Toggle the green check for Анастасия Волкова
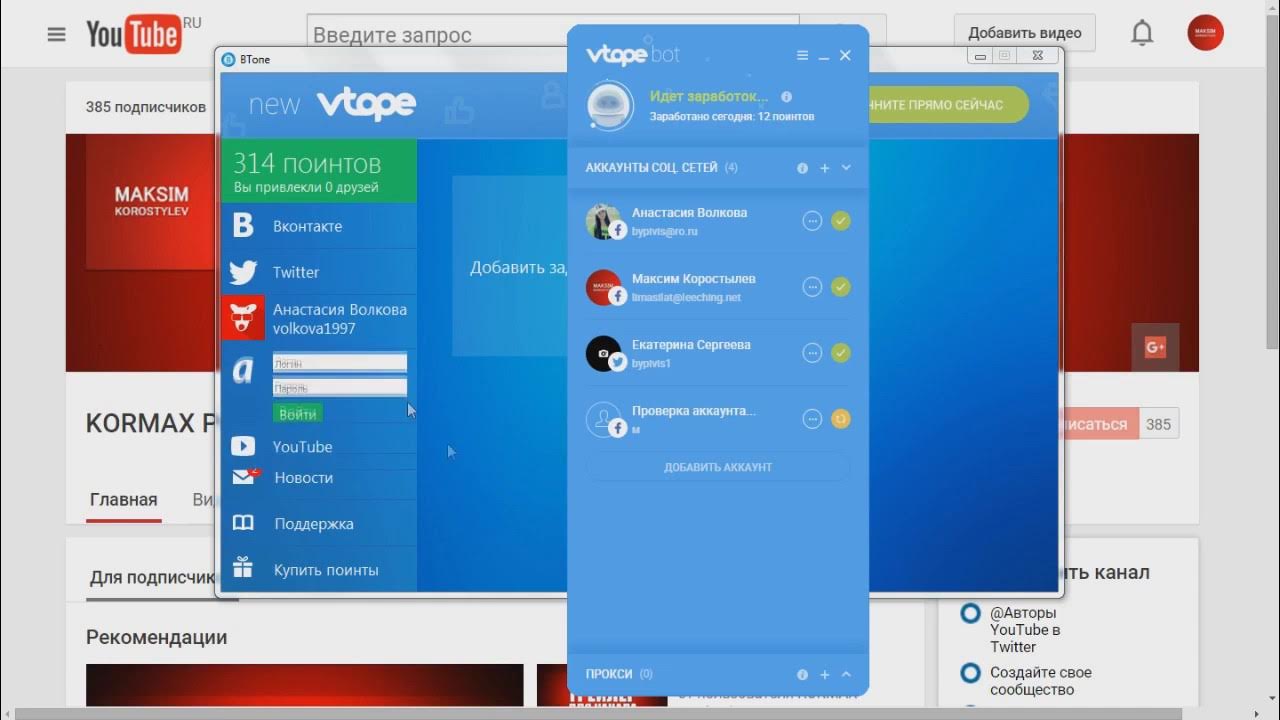 click(841, 221)
